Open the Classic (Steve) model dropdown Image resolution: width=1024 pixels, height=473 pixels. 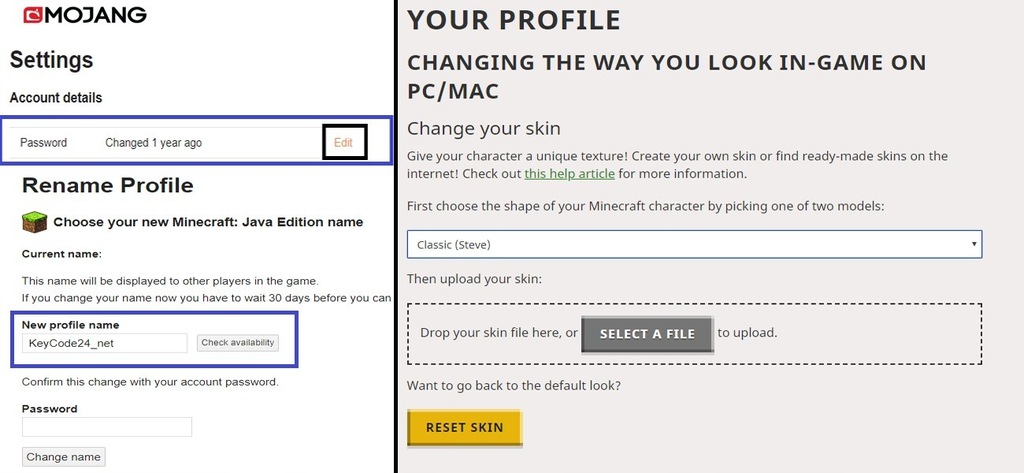tap(694, 244)
